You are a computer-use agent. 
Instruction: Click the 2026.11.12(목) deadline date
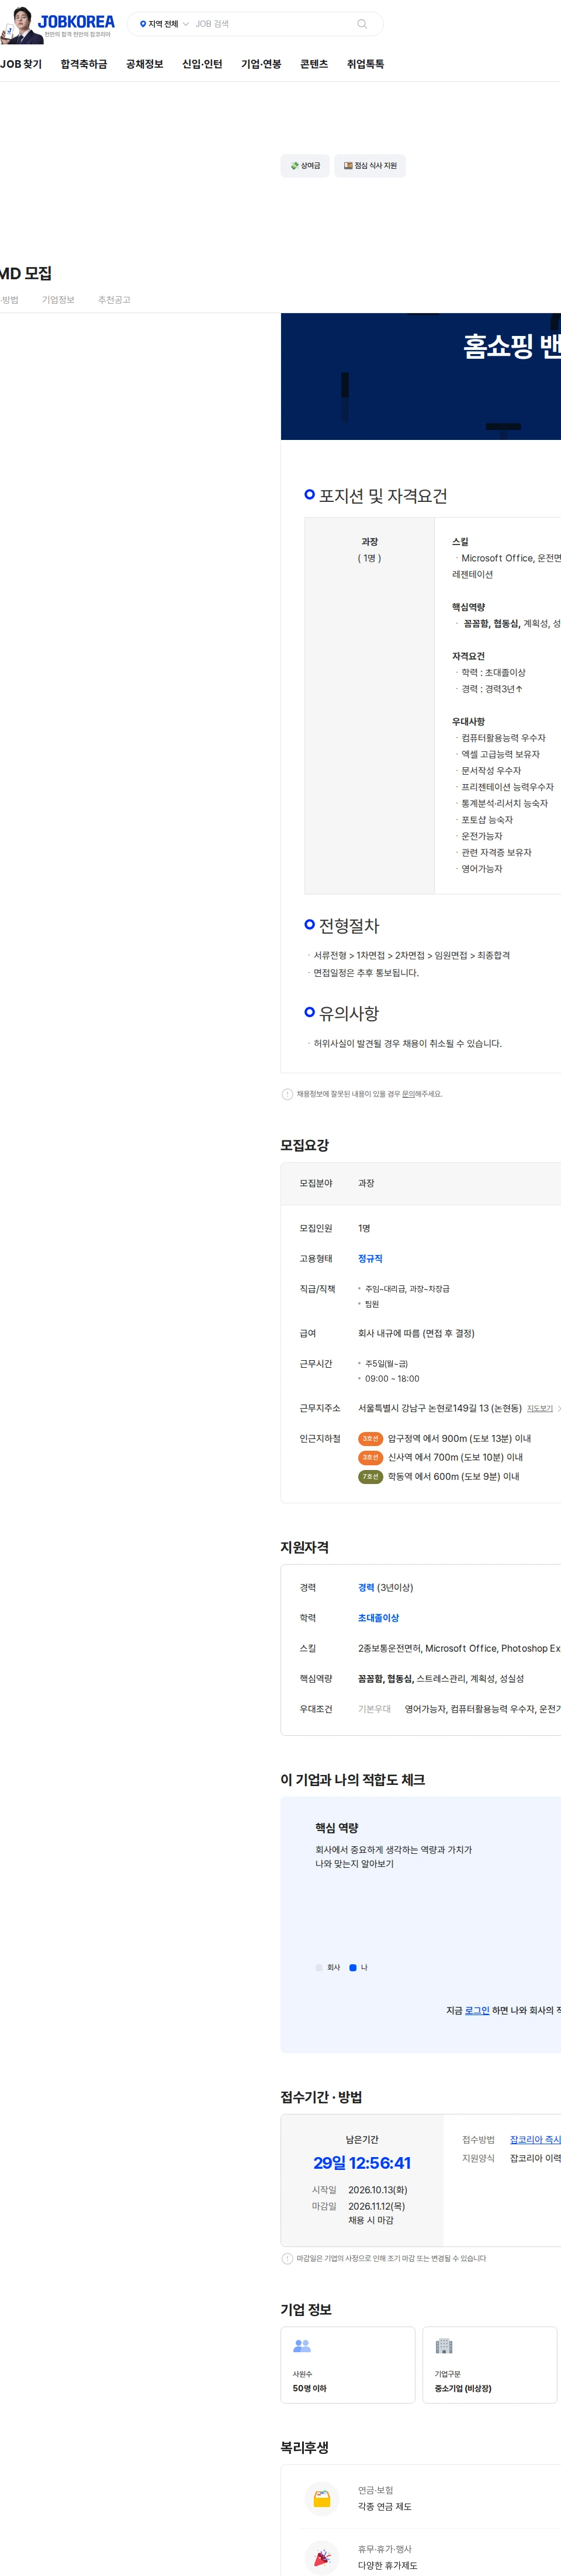[377, 2206]
